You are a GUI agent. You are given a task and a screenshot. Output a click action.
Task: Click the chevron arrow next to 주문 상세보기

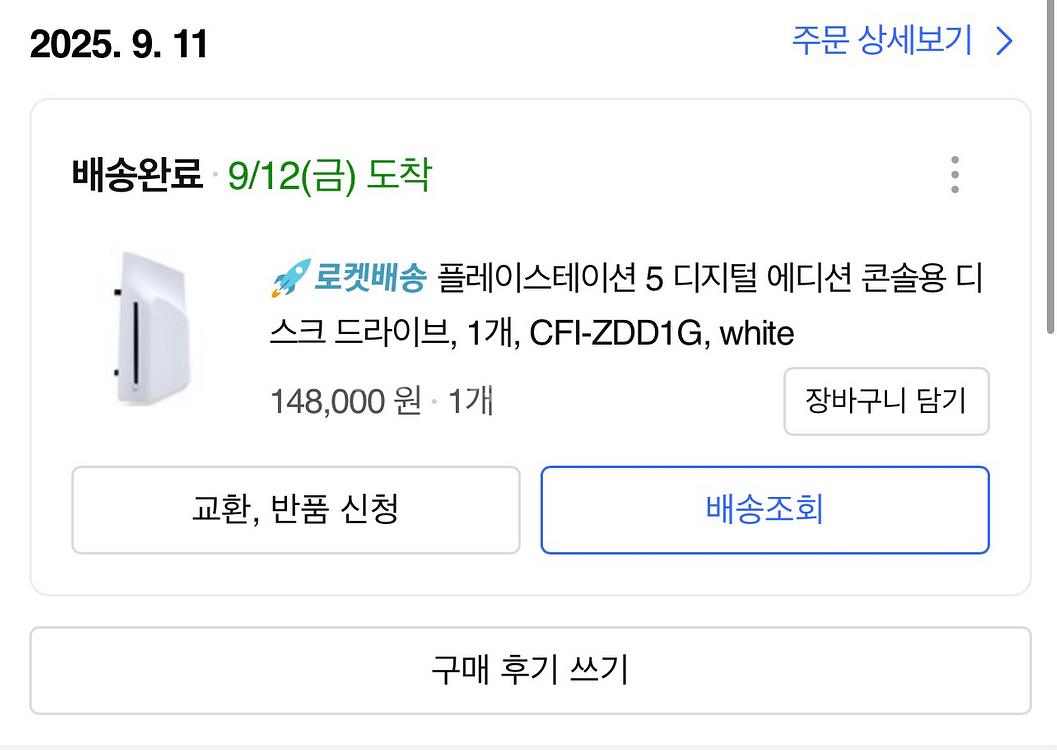[1004, 41]
